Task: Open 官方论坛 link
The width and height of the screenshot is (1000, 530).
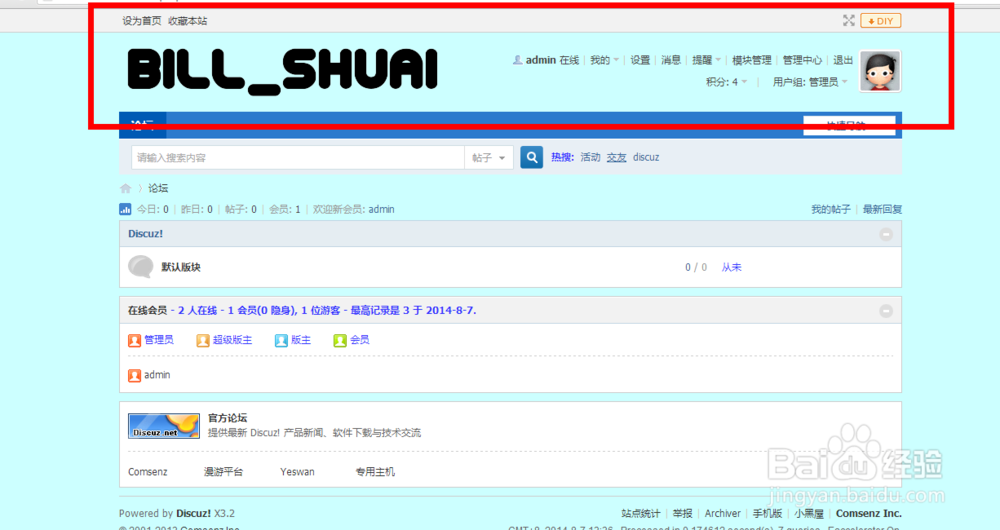Action: pyautogui.click(x=228, y=418)
